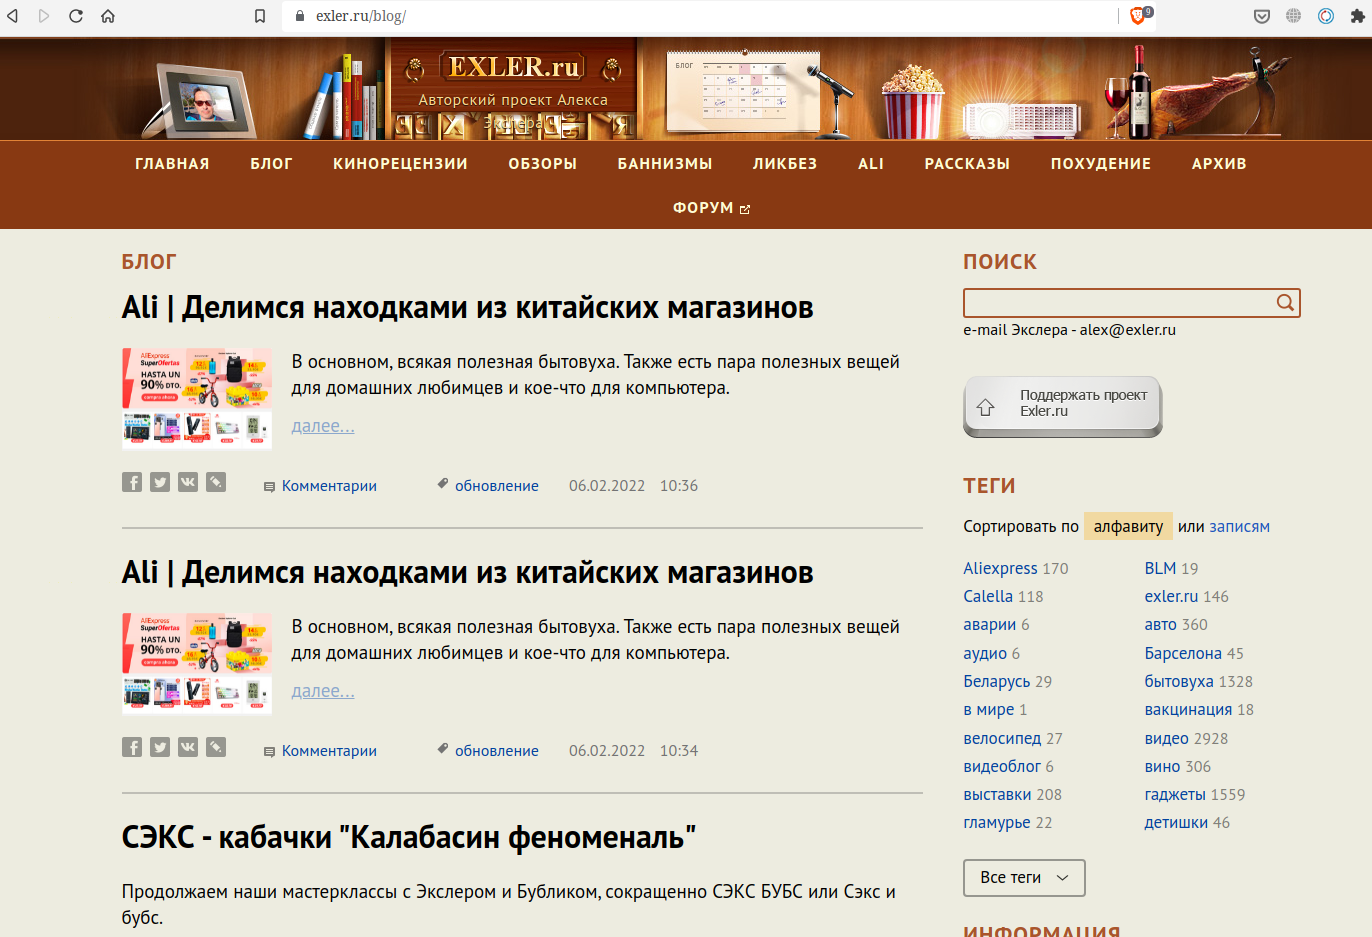The height and width of the screenshot is (937, 1372).
Task: Sort tags by "алфавиту"
Action: point(1128,527)
